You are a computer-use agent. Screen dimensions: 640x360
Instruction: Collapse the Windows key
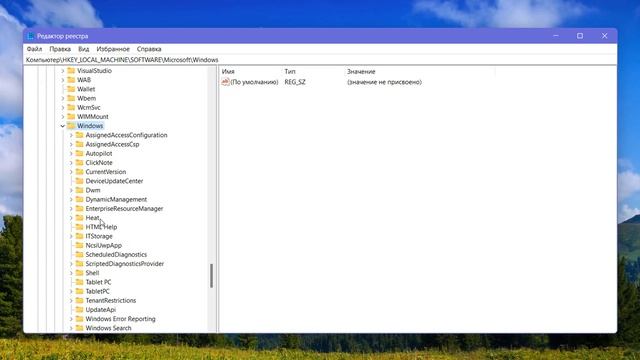pos(63,126)
